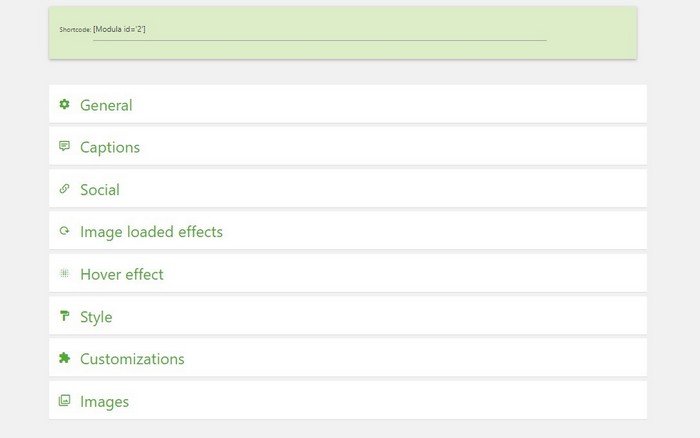Expand the Captions section heading
Viewport: 700px width, 438px height.
[110, 147]
